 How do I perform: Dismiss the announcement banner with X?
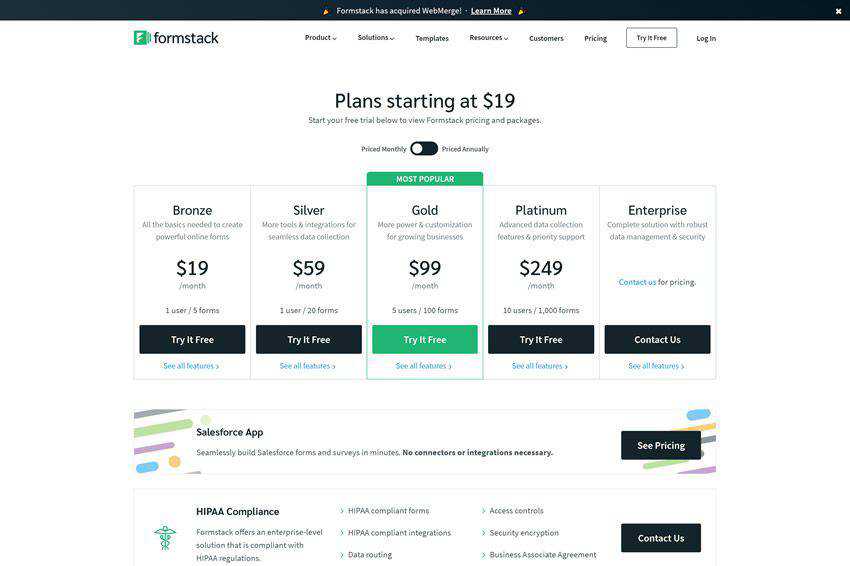[838, 11]
